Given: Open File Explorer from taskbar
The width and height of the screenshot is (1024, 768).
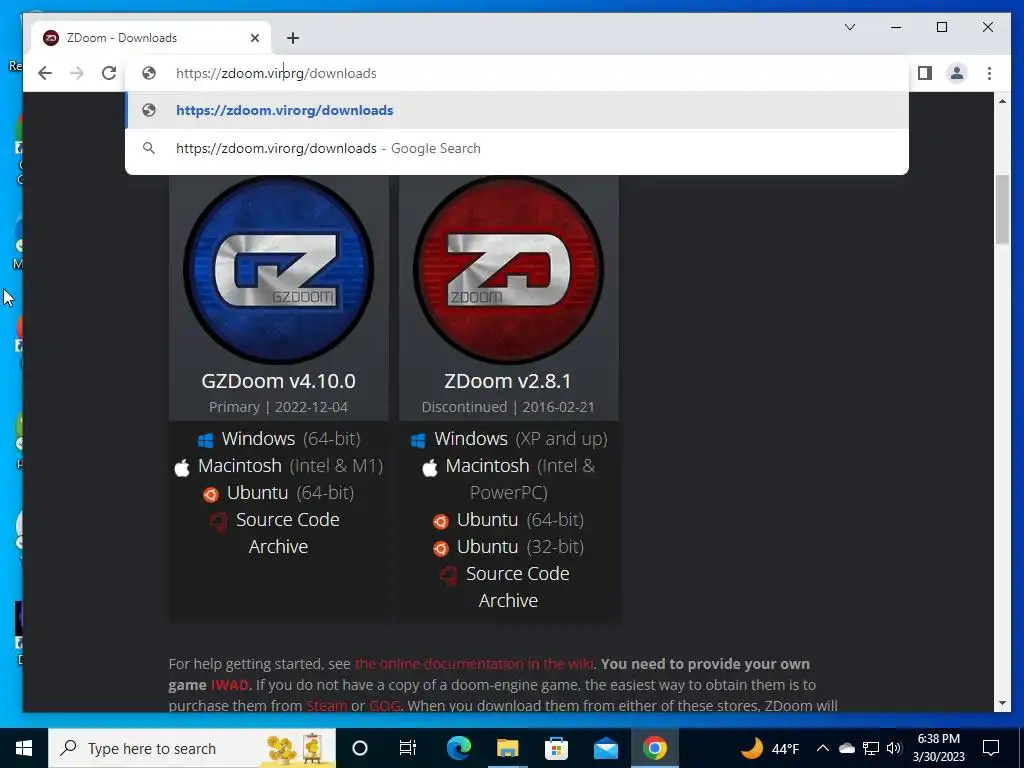Looking at the screenshot, I should [x=507, y=748].
